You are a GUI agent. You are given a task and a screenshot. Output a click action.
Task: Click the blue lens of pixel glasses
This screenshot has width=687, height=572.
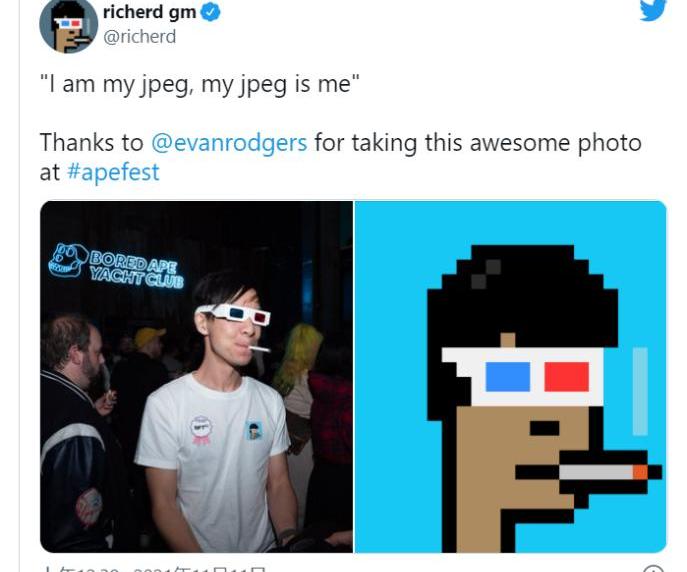[507, 377]
